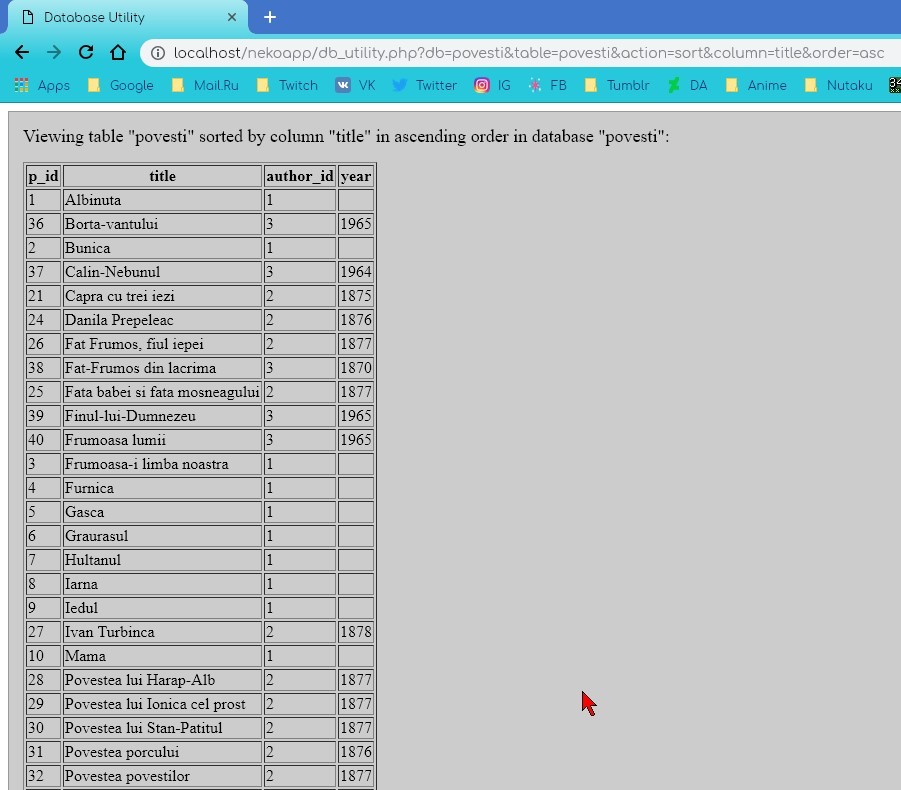Click the year column header

(x=356, y=176)
